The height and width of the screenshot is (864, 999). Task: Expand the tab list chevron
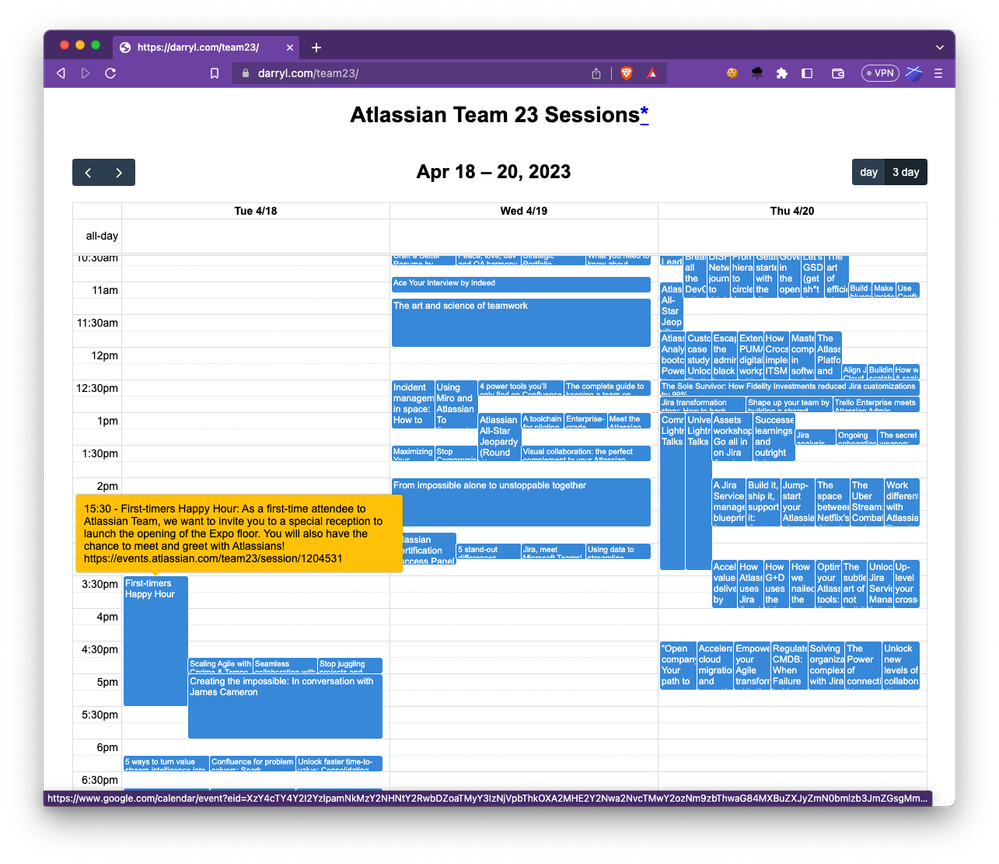[x=940, y=47]
